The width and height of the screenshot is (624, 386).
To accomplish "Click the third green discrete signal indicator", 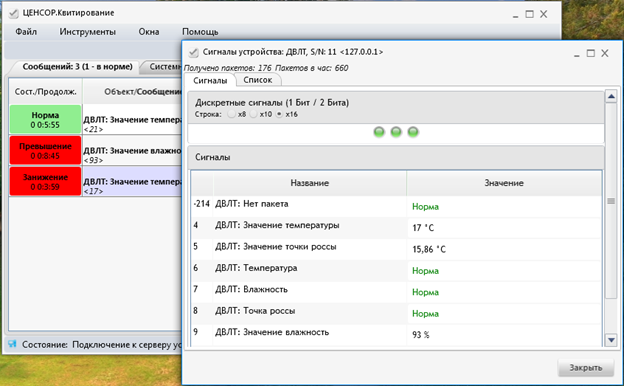I will pos(413,132).
